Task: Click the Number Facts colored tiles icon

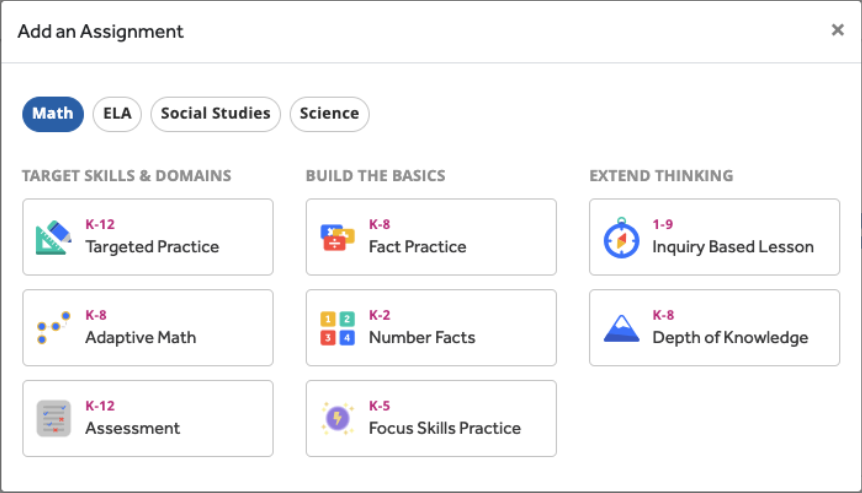Action: point(337,328)
